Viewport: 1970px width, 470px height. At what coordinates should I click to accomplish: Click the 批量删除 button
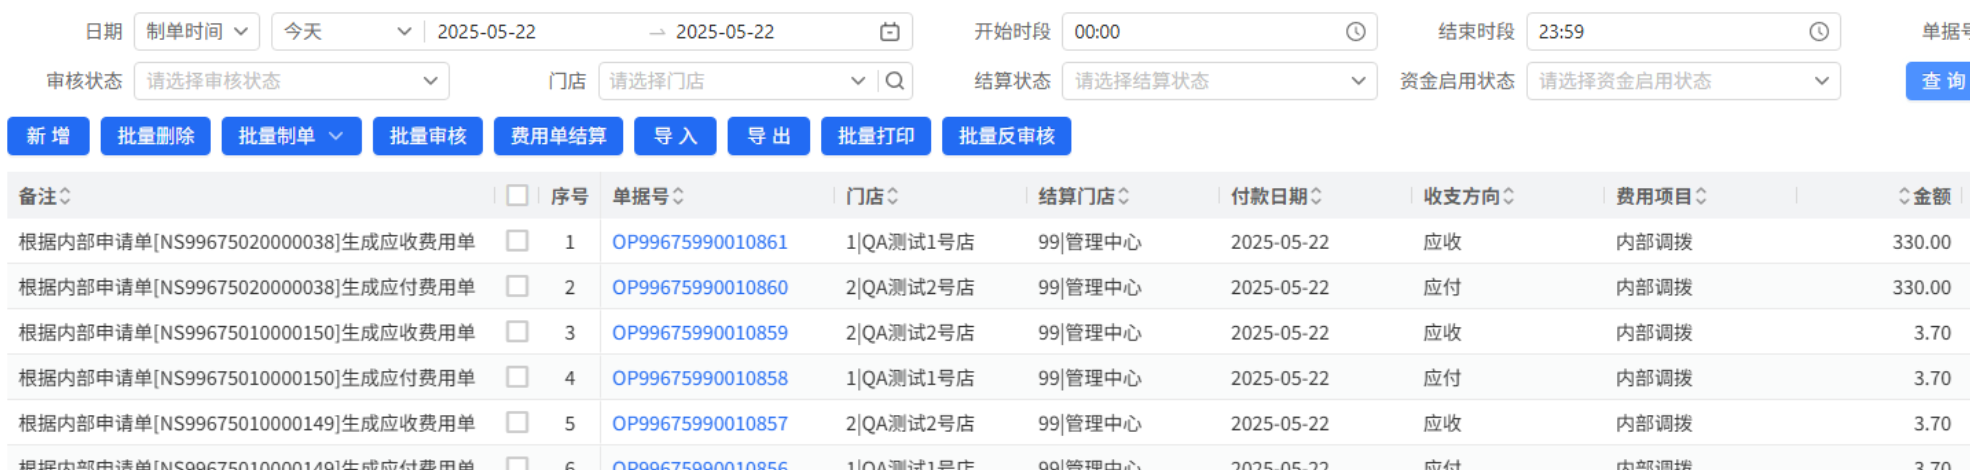click(x=155, y=136)
